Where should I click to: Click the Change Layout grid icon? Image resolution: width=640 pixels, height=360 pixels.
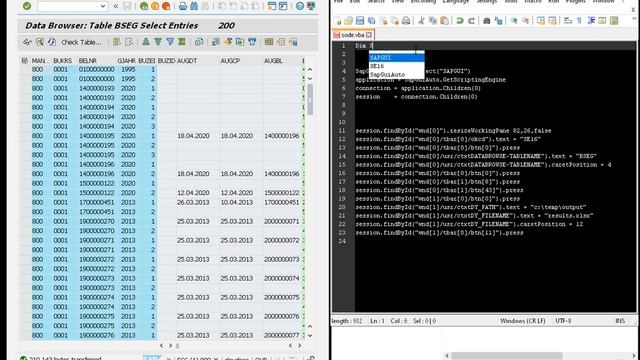pyautogui.click(x=269, y=42)
